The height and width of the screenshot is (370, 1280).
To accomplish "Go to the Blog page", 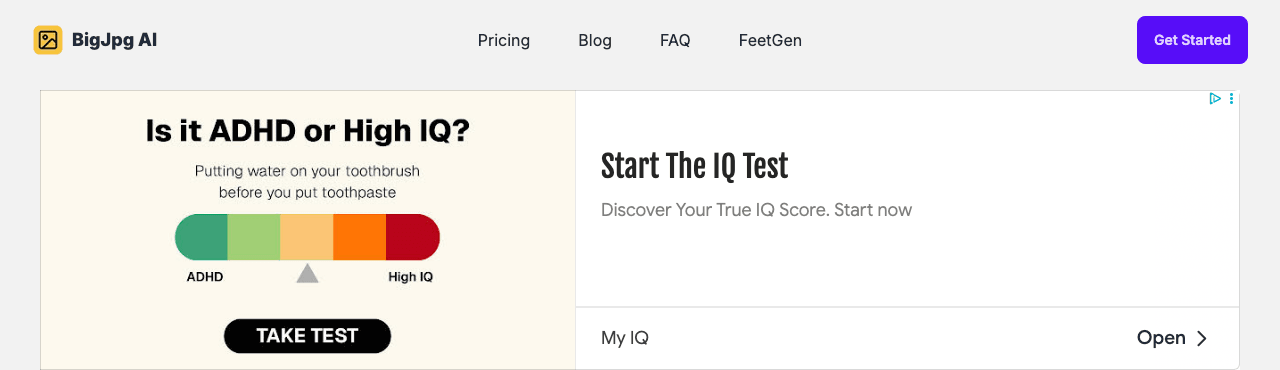I will 595,40.
